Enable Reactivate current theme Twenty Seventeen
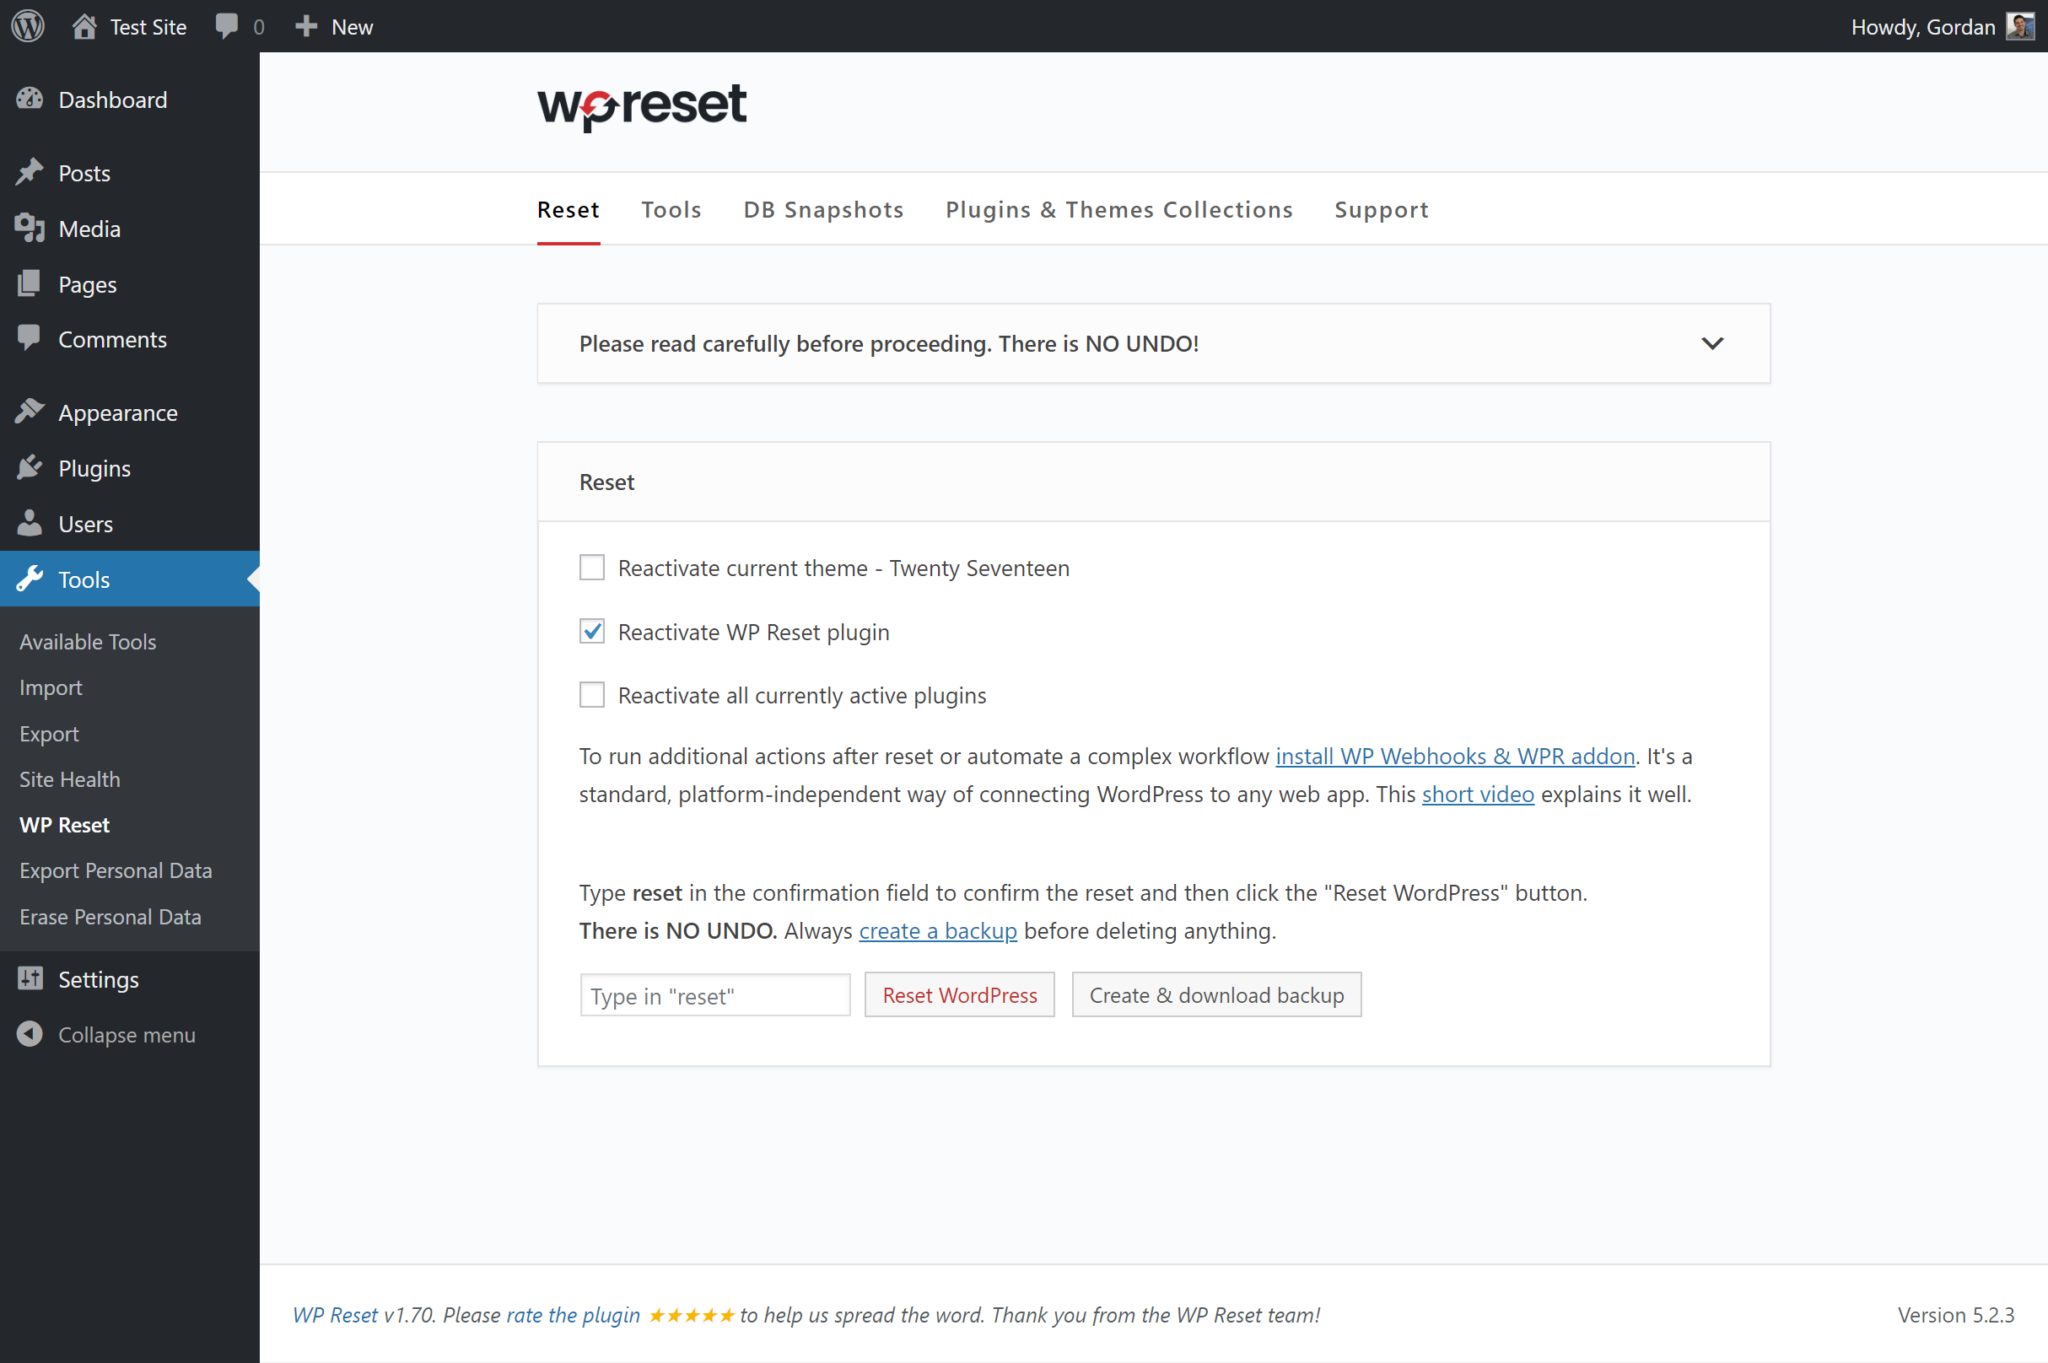 [591, 567]
